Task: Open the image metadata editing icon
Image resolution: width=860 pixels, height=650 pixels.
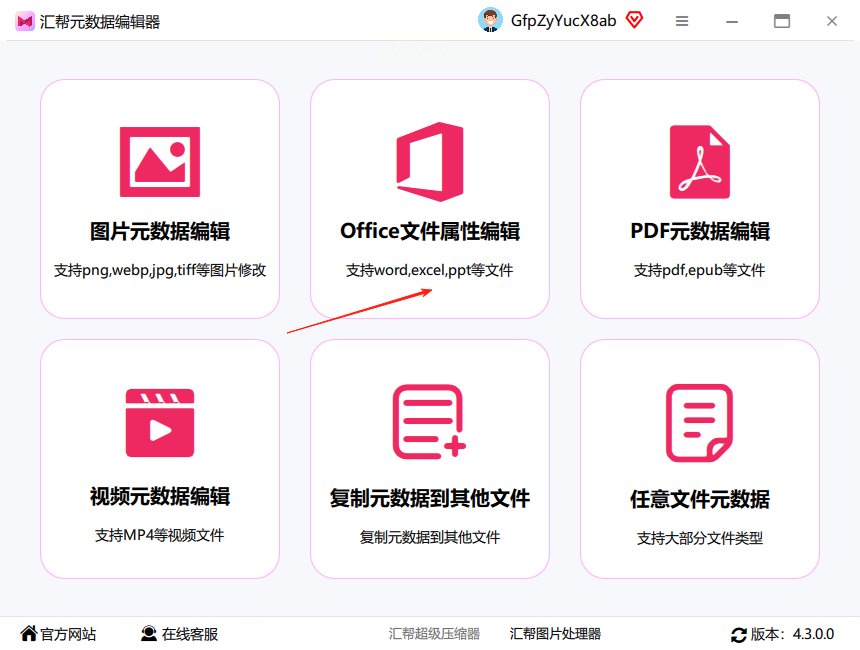Action: pyautogui.click(x=160, y=162)
